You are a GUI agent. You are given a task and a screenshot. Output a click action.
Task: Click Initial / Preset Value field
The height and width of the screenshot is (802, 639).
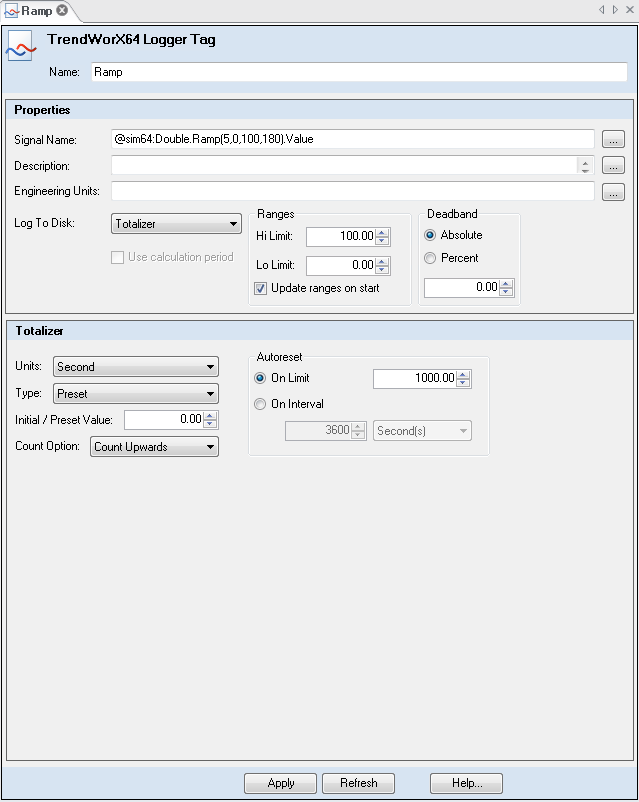[x=164, y=420]
